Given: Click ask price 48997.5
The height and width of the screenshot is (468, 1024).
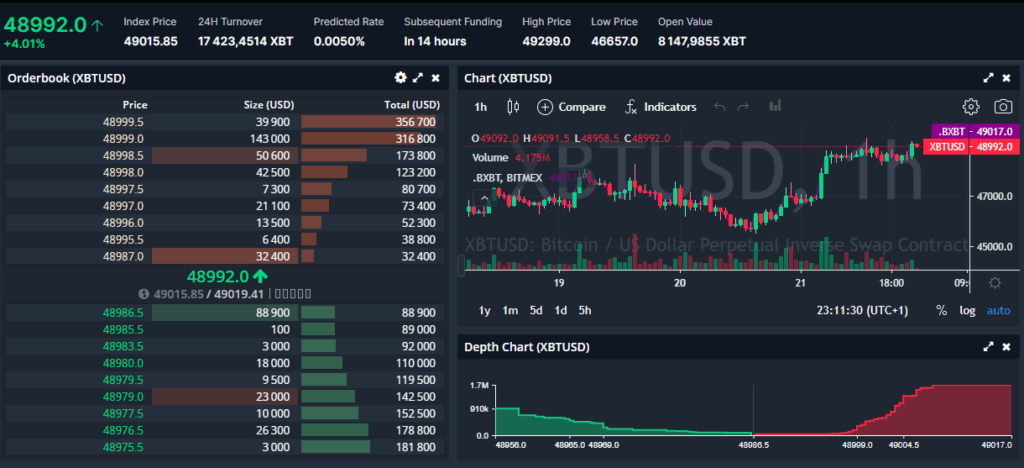Looking at the screenshot, I should [123, 189].
